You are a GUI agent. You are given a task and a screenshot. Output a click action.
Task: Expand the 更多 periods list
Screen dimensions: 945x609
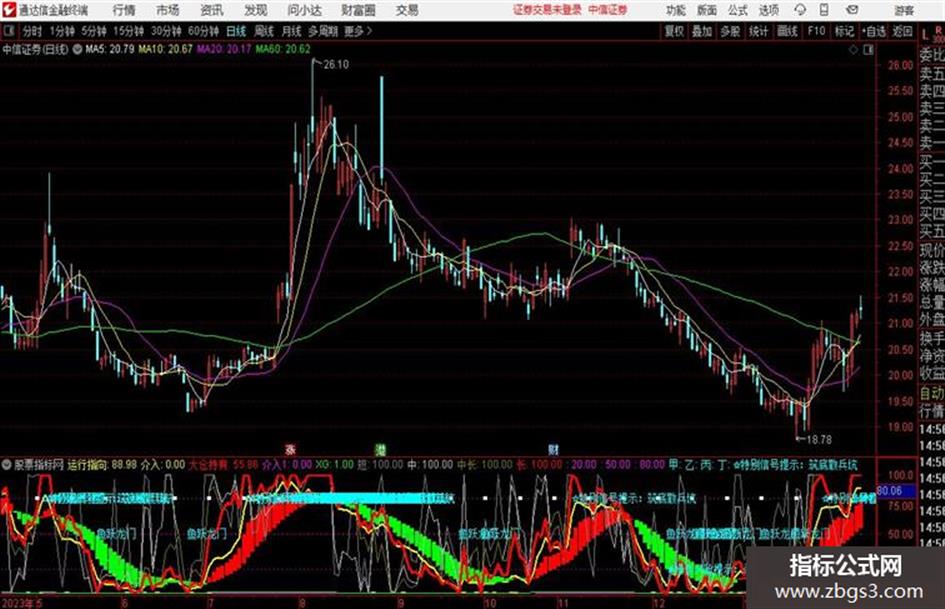click(x=357, y=31)
